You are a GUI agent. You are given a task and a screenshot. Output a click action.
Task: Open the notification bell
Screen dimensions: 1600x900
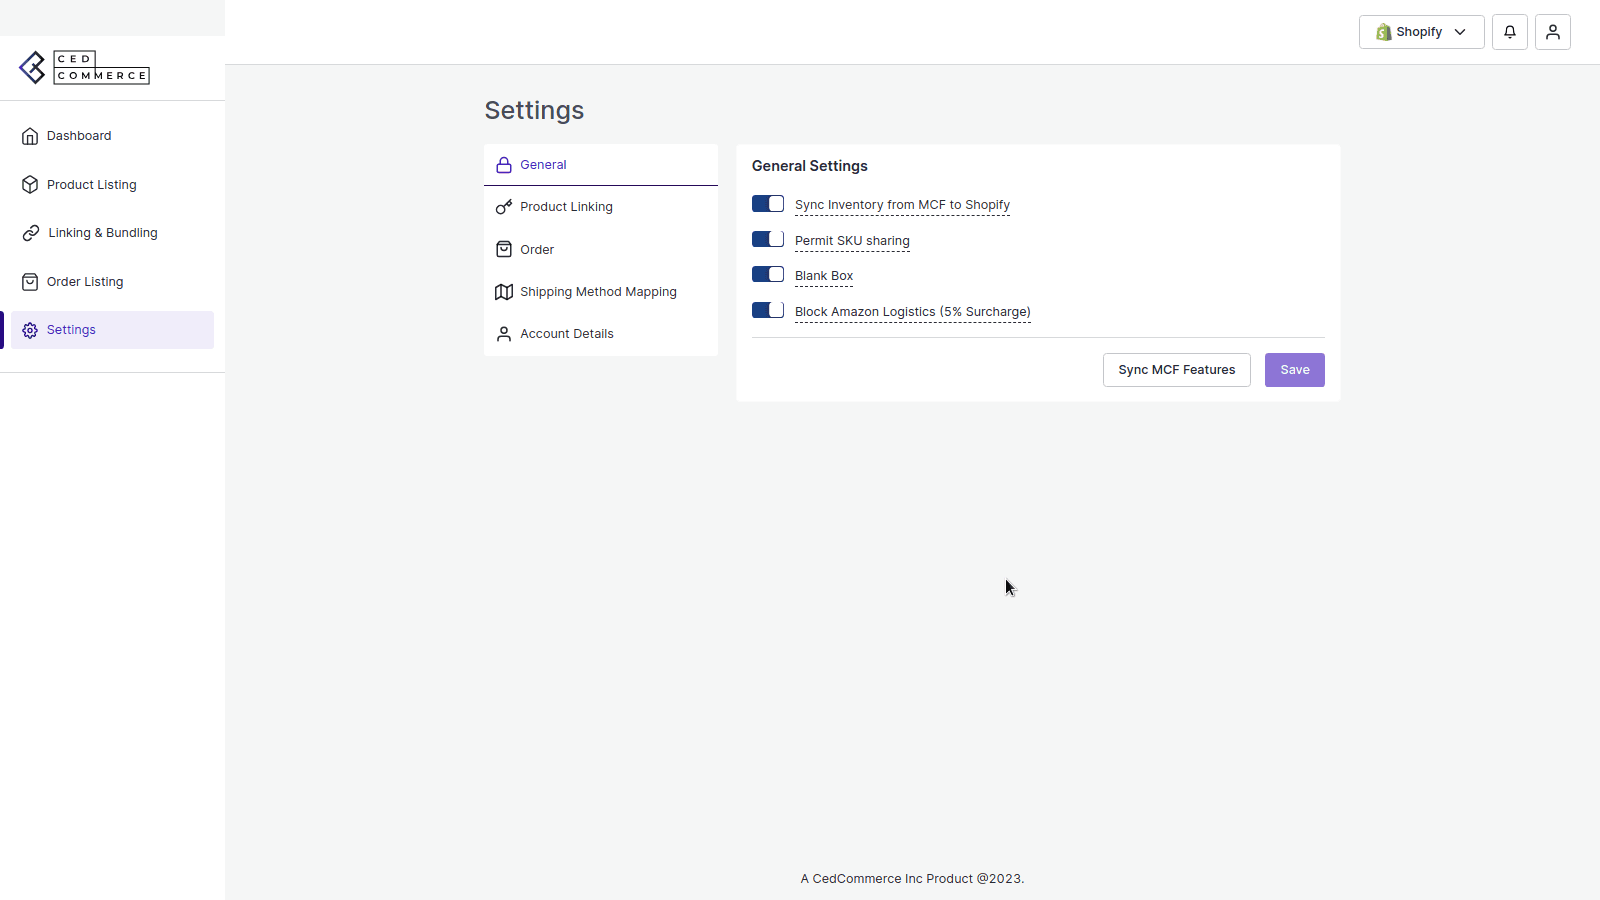(1510, 31)
